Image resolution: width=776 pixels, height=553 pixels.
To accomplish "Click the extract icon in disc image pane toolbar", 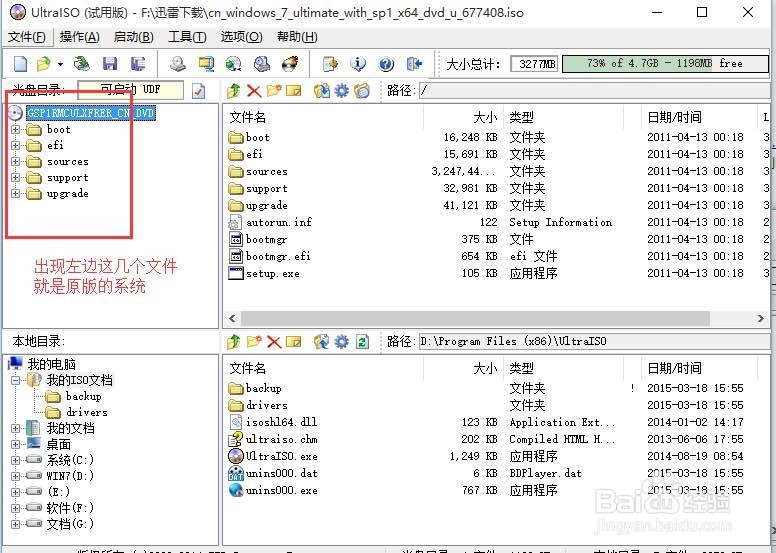I will point(322,91).
